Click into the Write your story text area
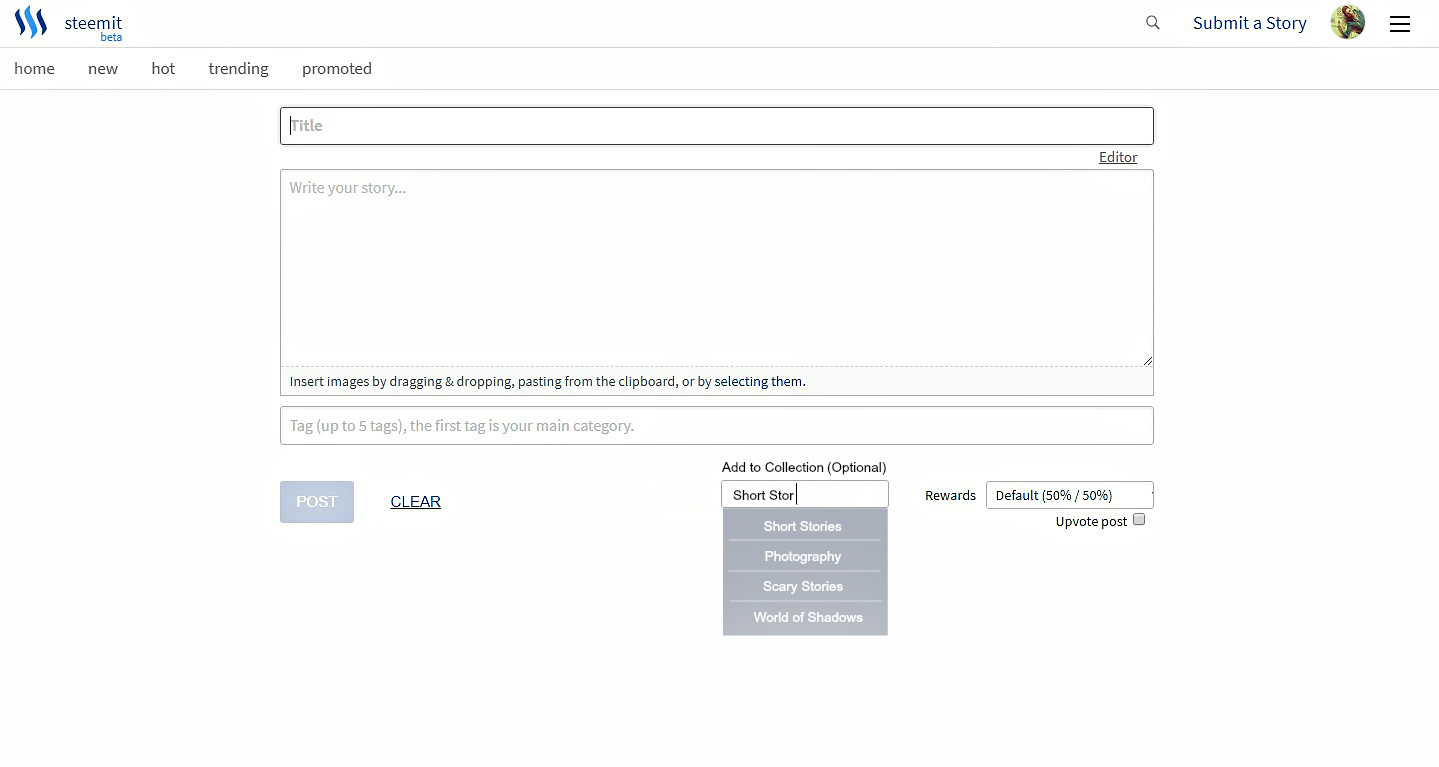This screenshot has width=1439, height=767. pos(717,268)
